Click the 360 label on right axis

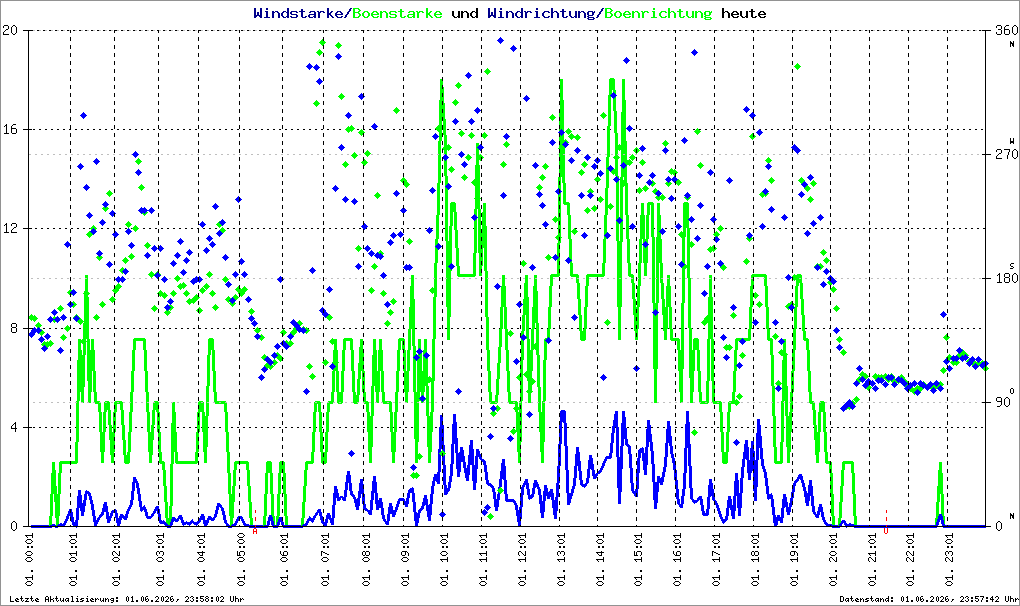pyautogui.click(x=1006, y=30)
